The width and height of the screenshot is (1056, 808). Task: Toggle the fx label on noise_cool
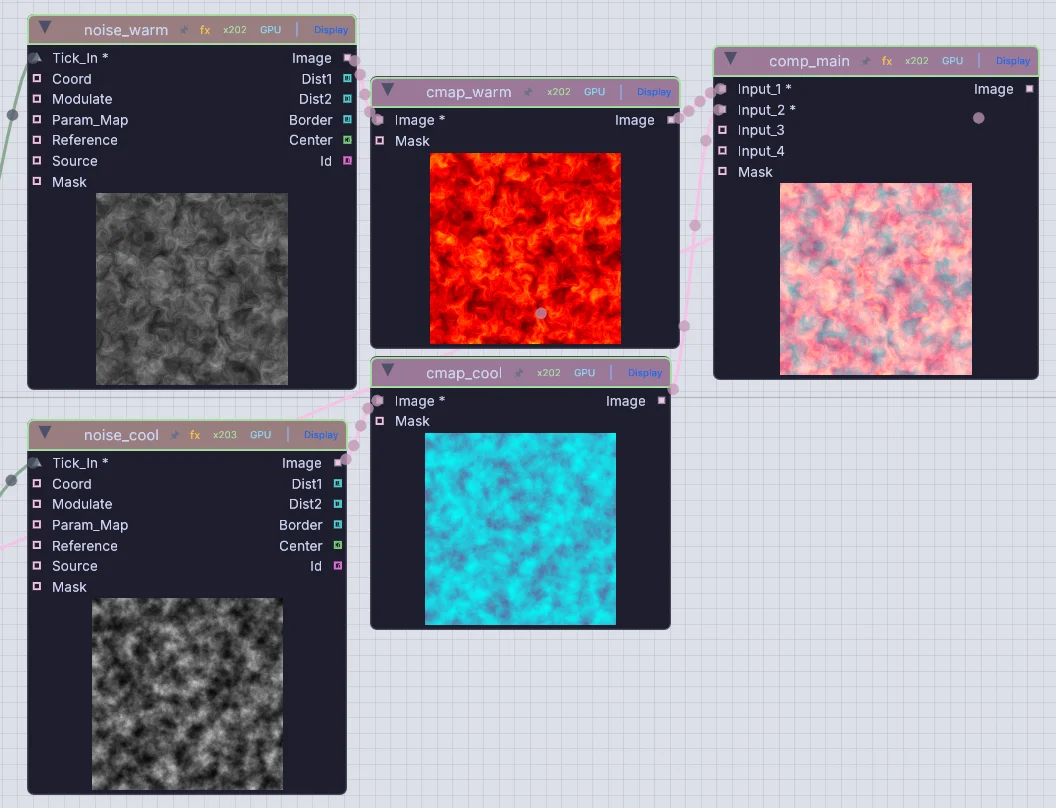(x=195, y=435)
